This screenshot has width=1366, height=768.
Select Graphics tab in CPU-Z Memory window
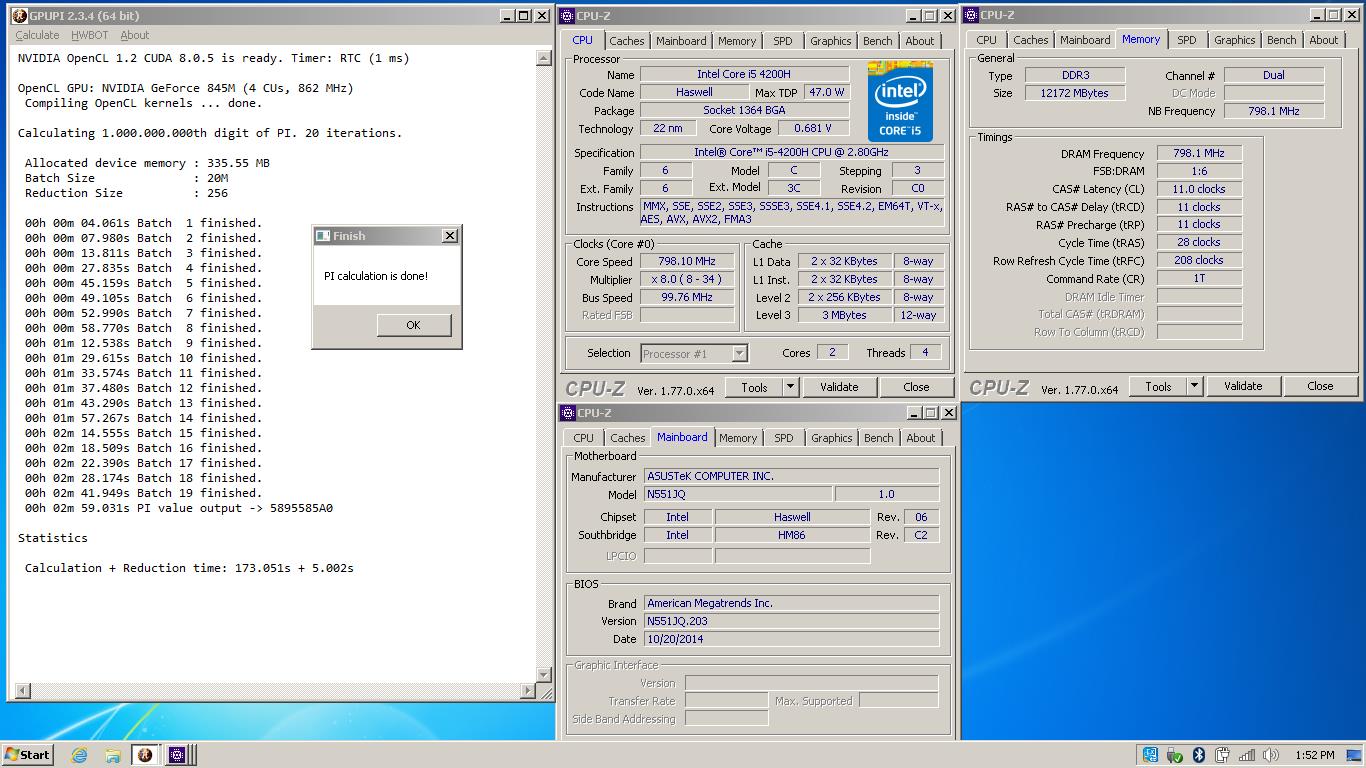tap(1235, 40)
